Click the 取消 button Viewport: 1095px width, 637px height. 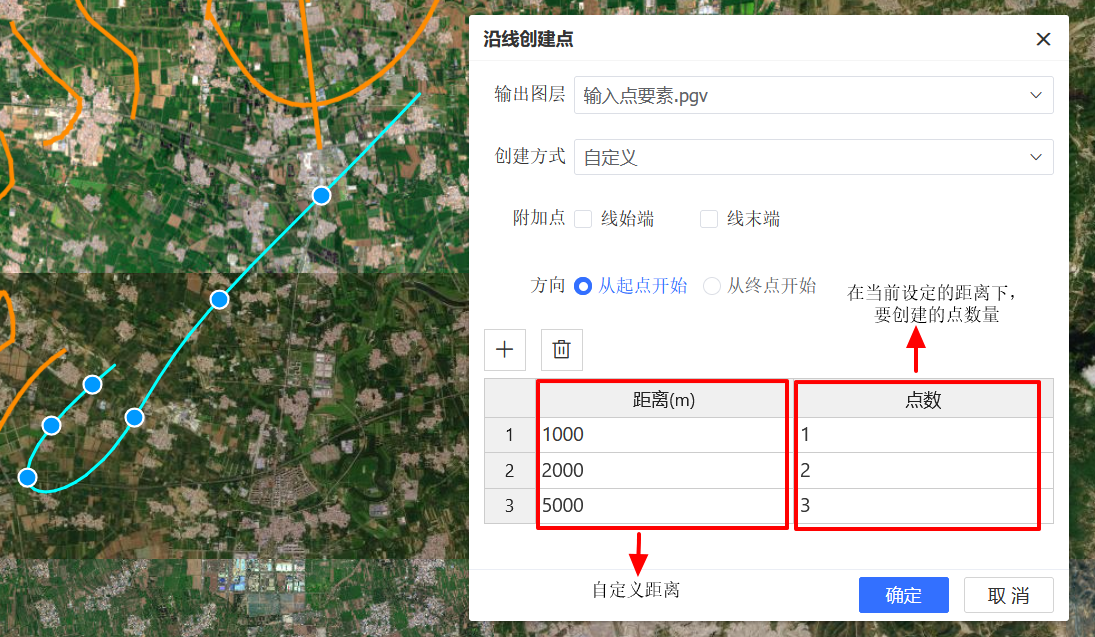(x=1008, y=595)
